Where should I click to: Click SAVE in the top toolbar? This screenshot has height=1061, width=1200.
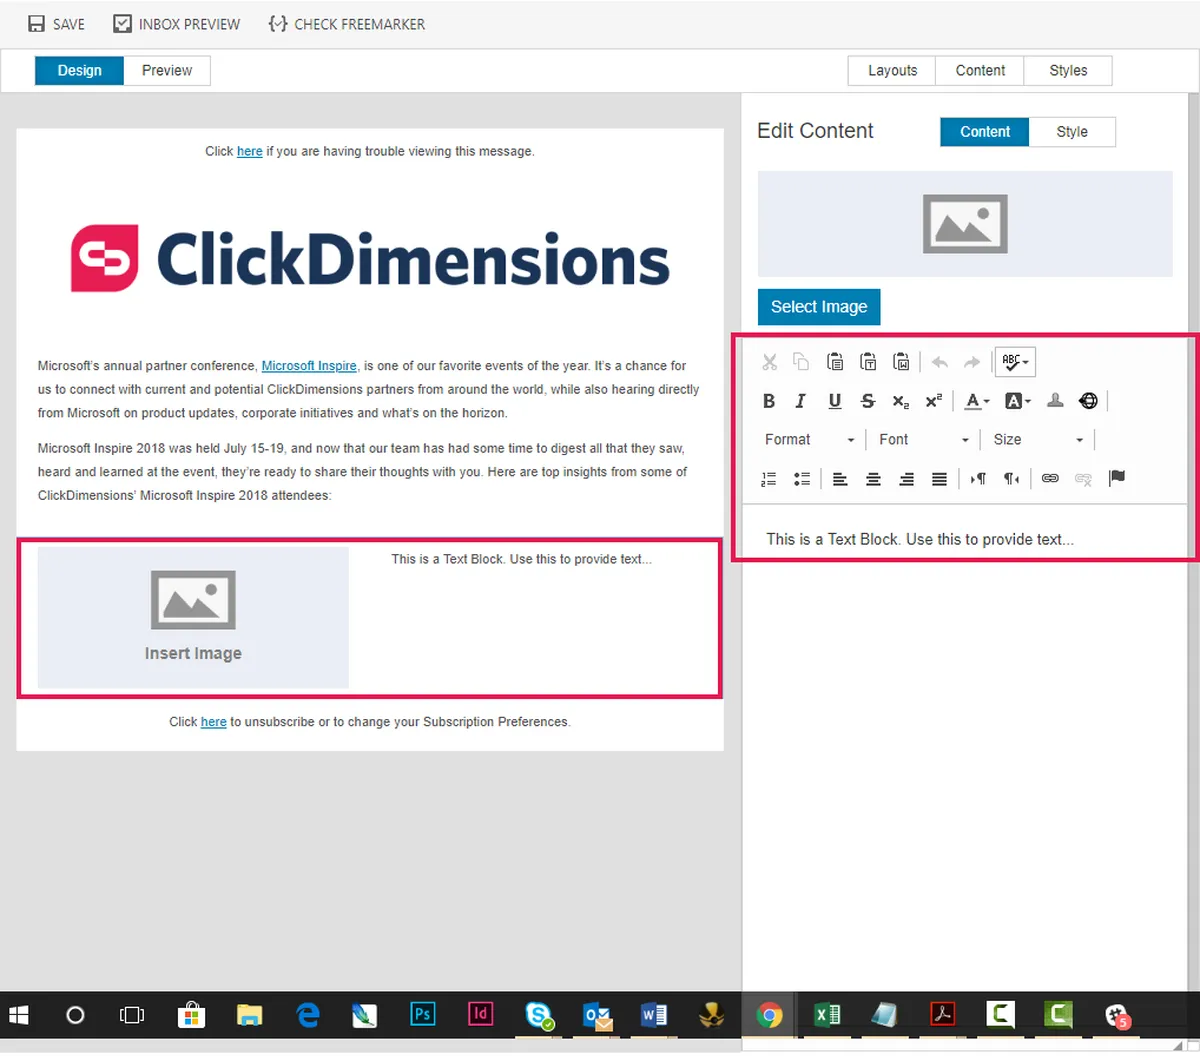pos(56,24)
